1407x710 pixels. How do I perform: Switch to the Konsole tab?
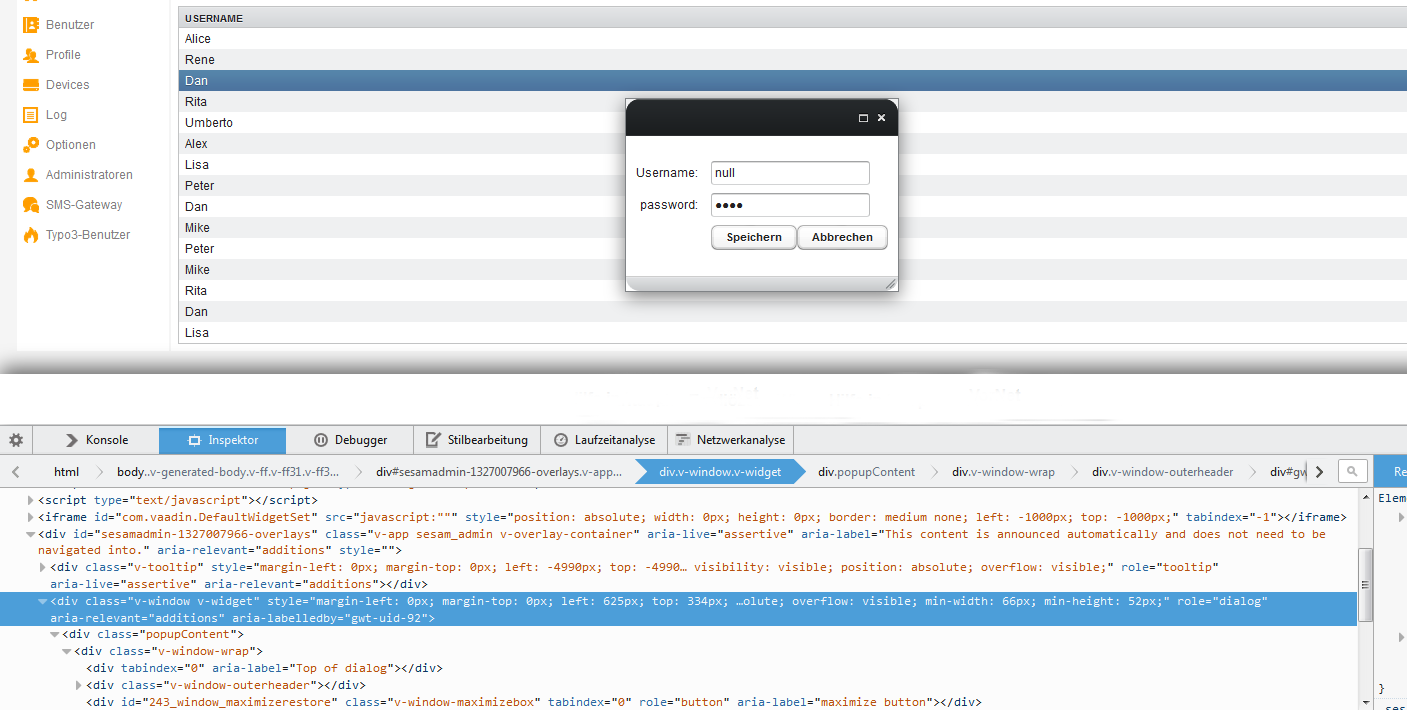pos(96,440)
